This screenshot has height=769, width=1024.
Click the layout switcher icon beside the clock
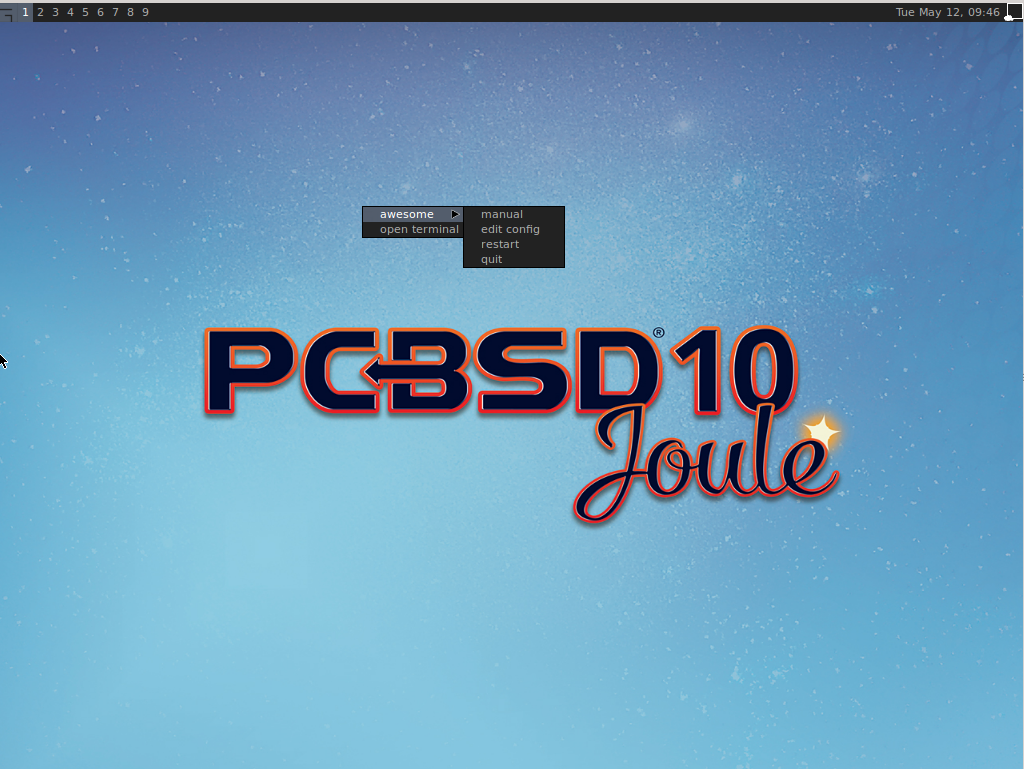tap(1014, 12)
